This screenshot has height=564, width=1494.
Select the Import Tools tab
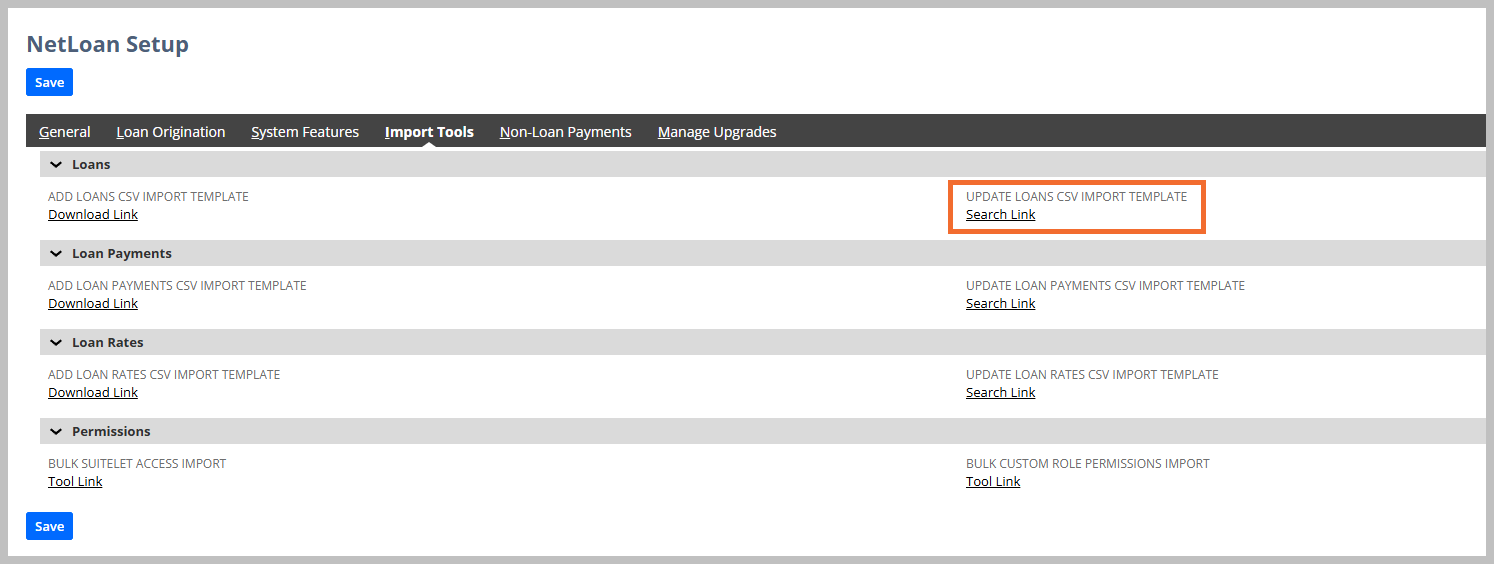pyautogui.click(x=429, y=132)
